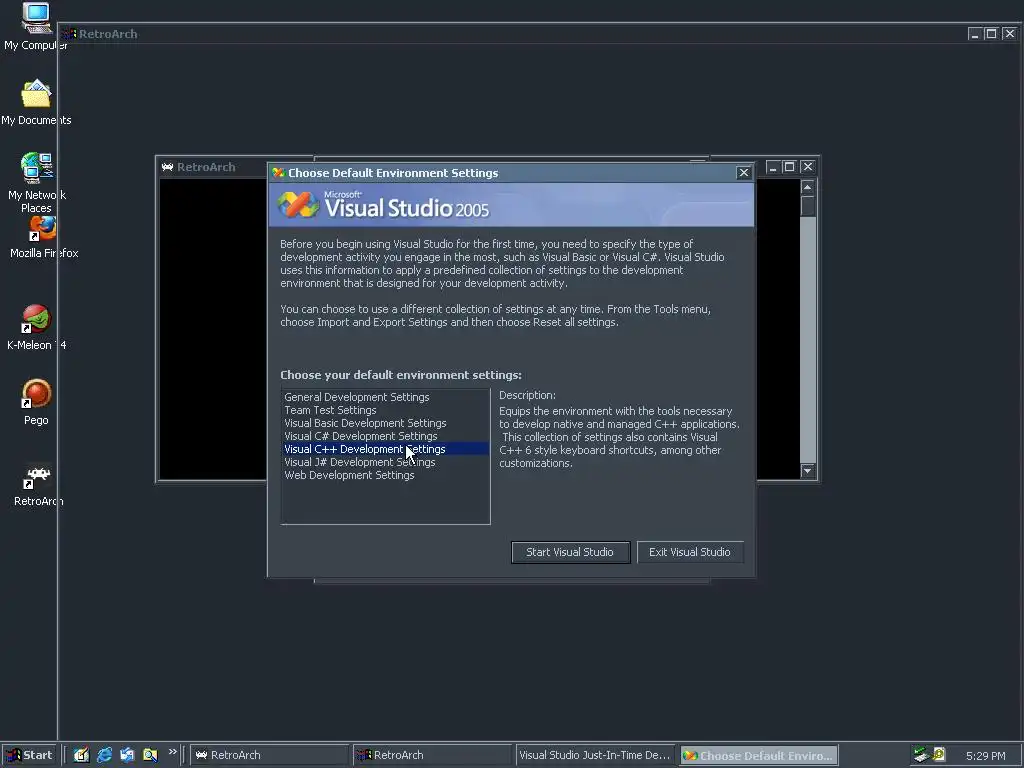Maximize the outer RetroArch window
The image size is (1024, 768).
coord(991,33)
